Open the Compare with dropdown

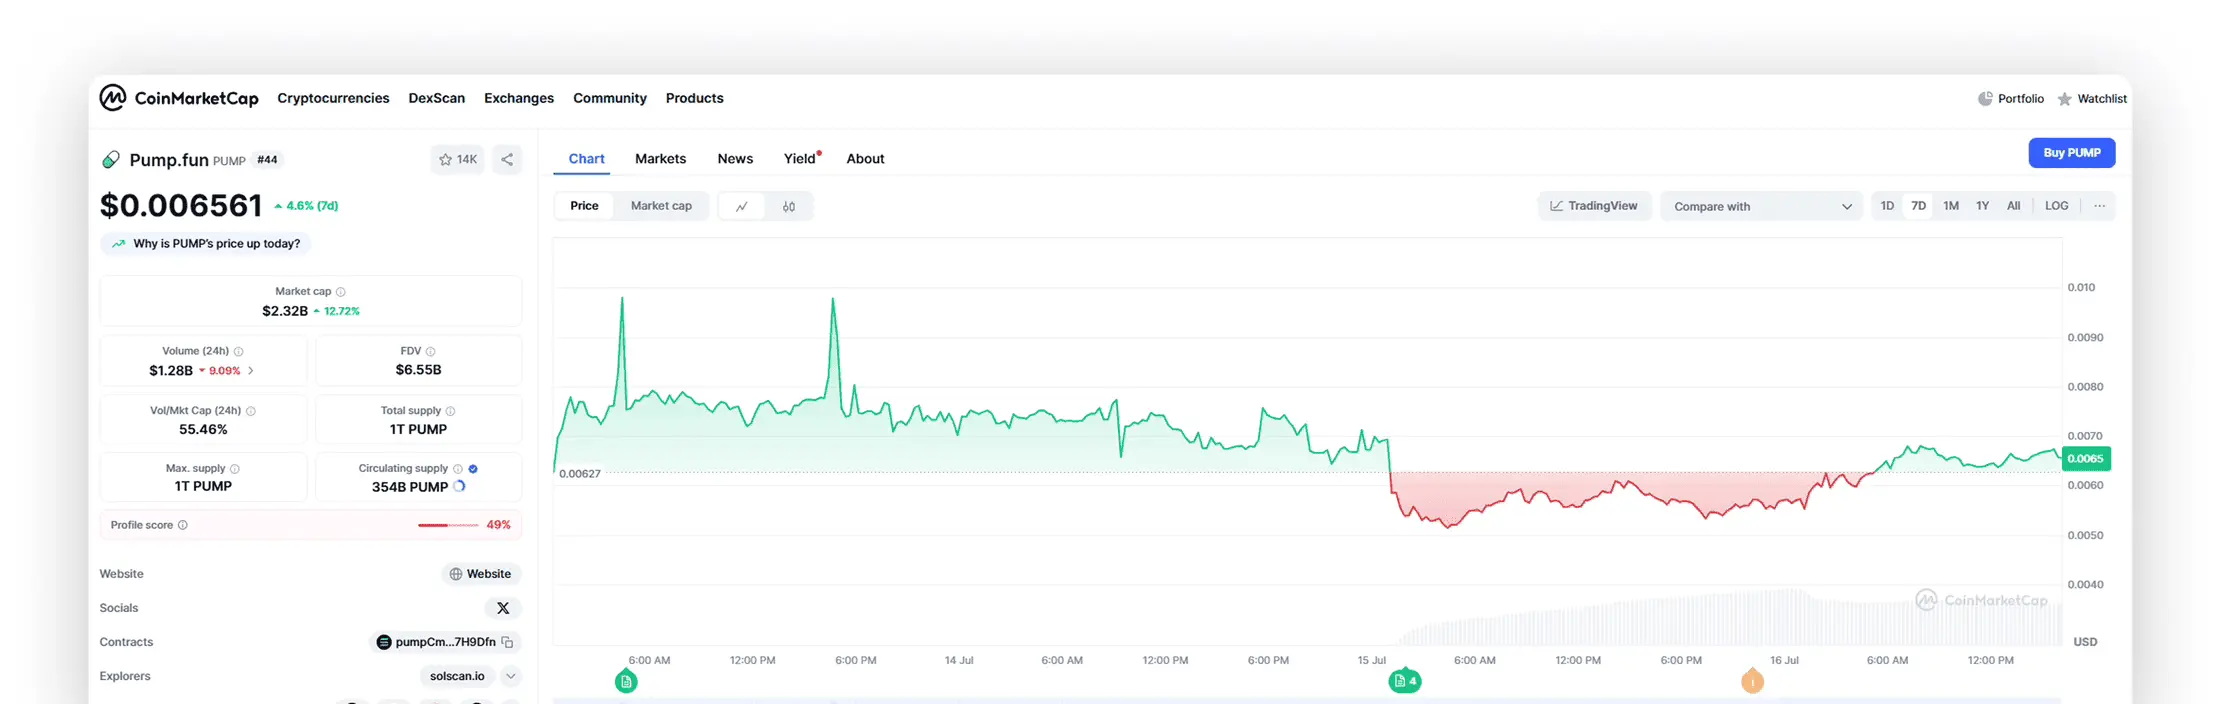(1762, 206)
